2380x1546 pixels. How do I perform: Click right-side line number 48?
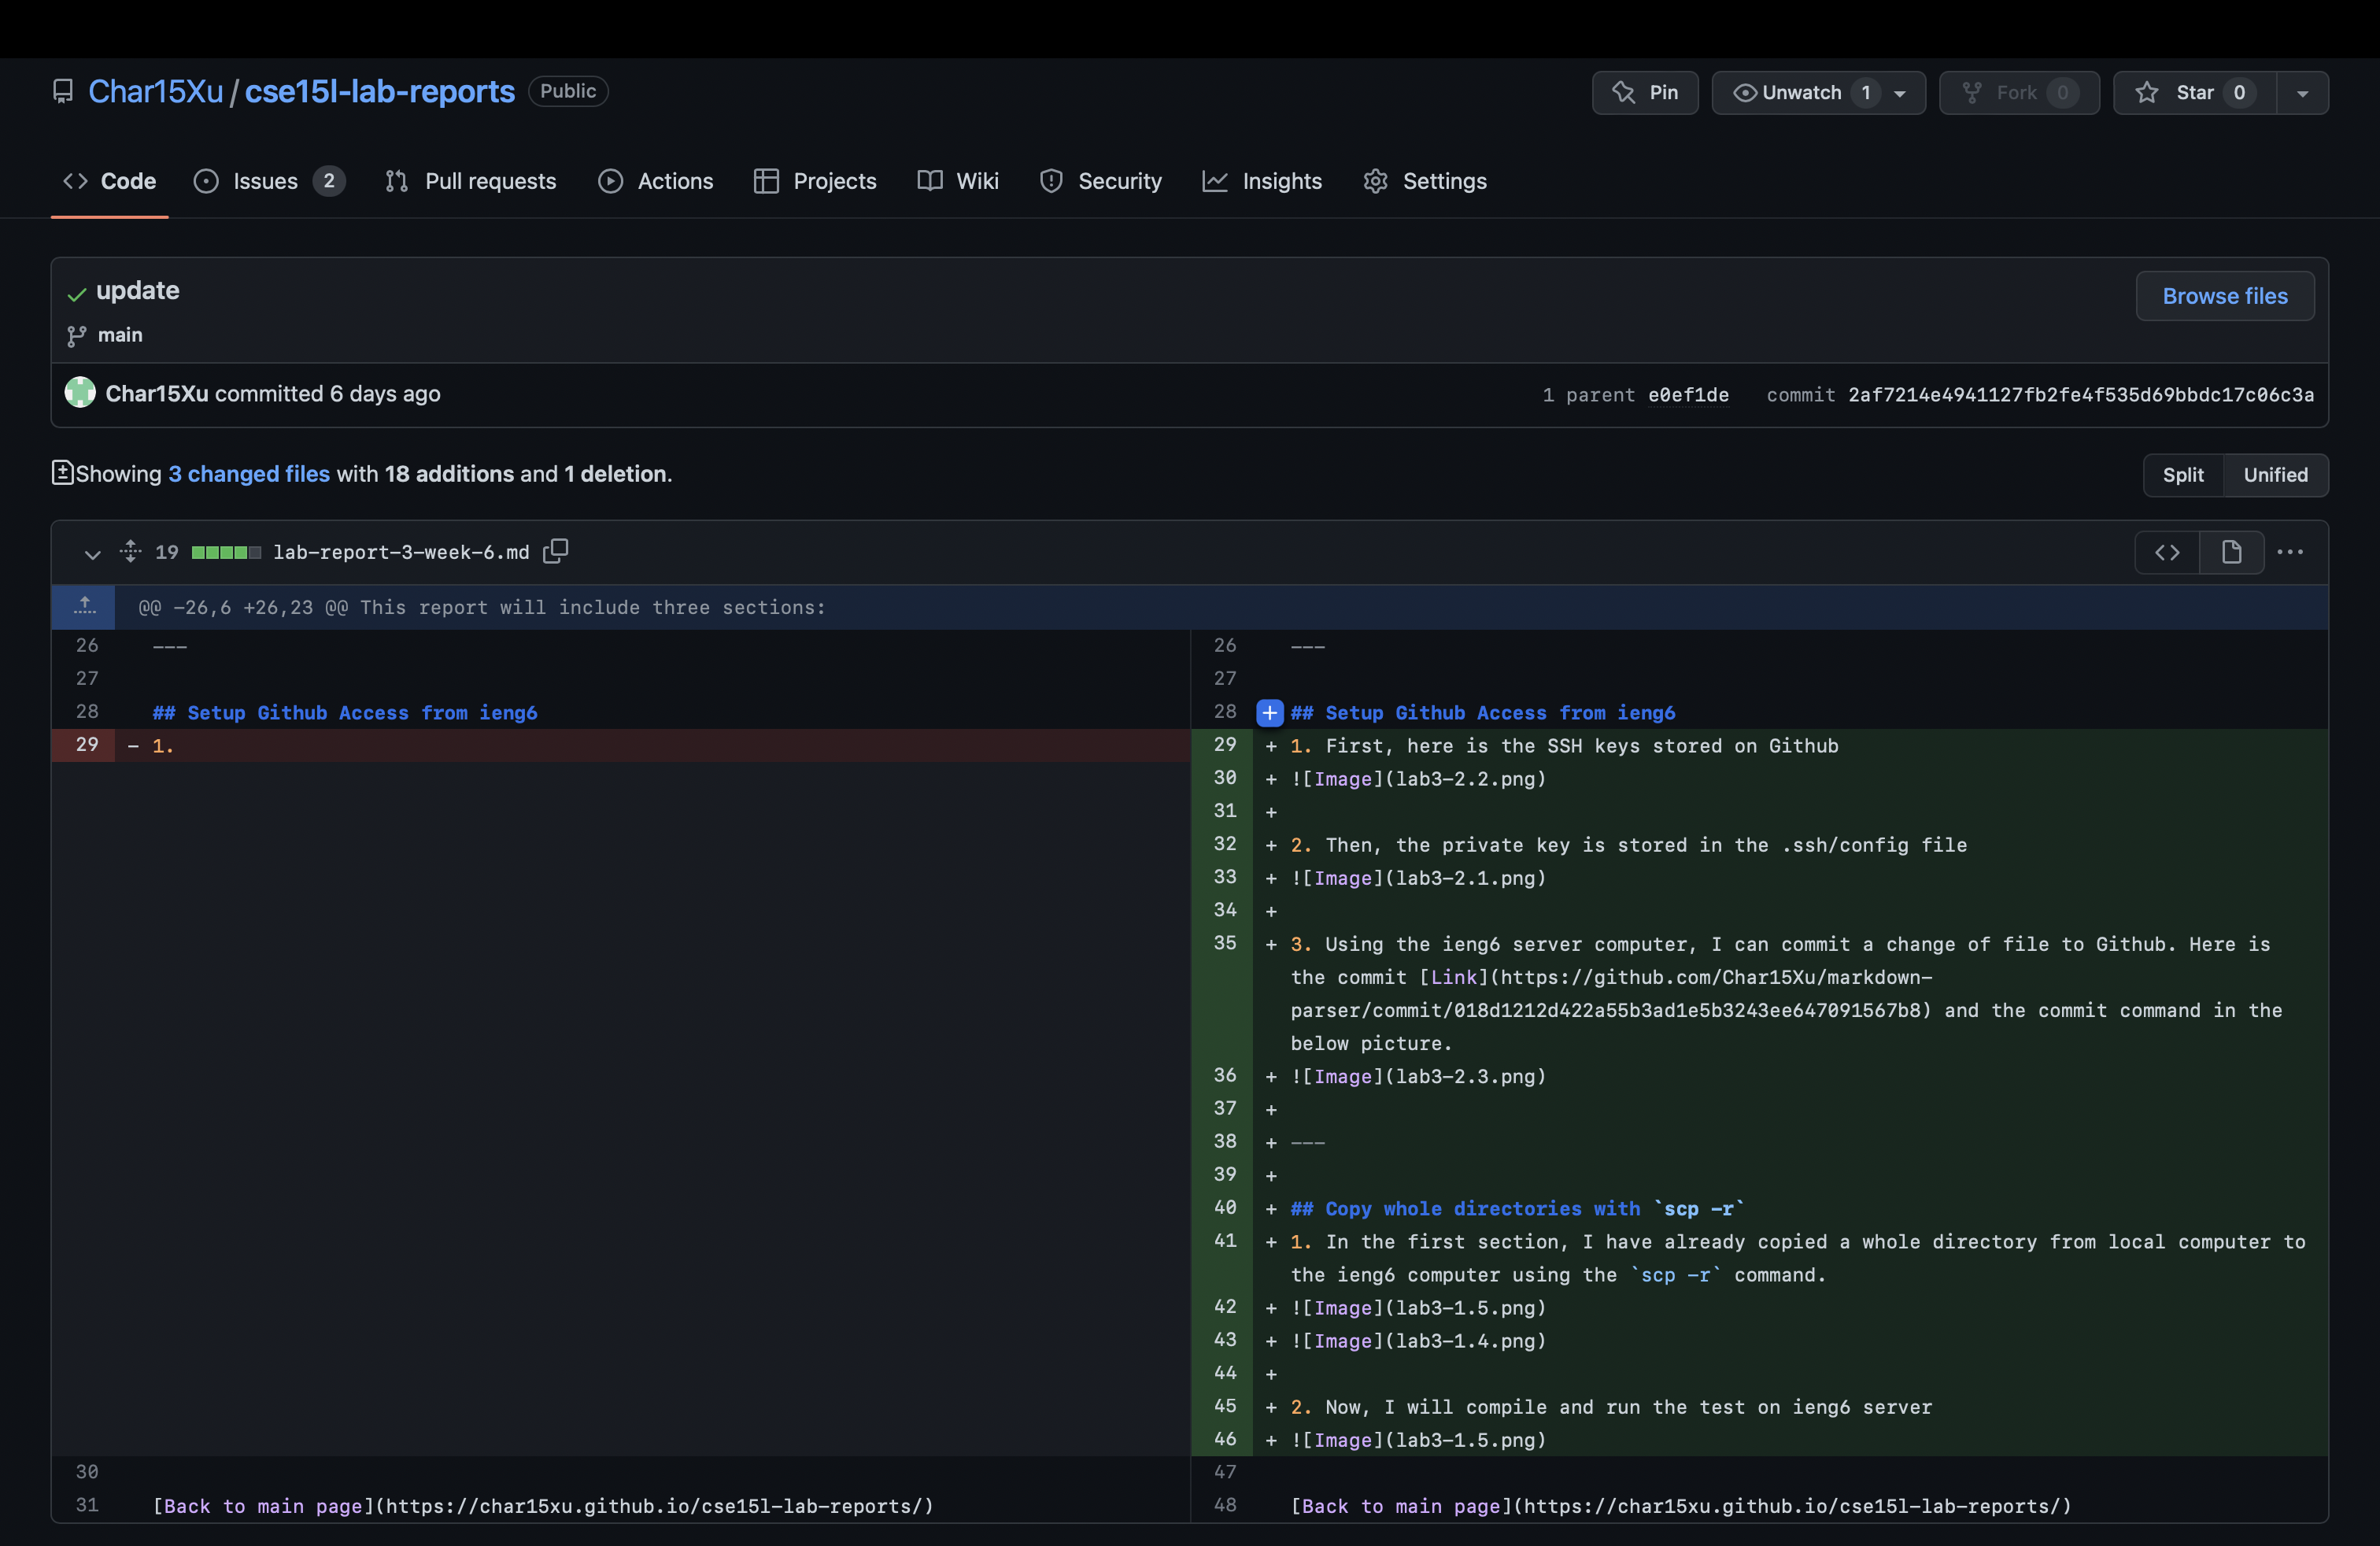coord(1224,1505)
